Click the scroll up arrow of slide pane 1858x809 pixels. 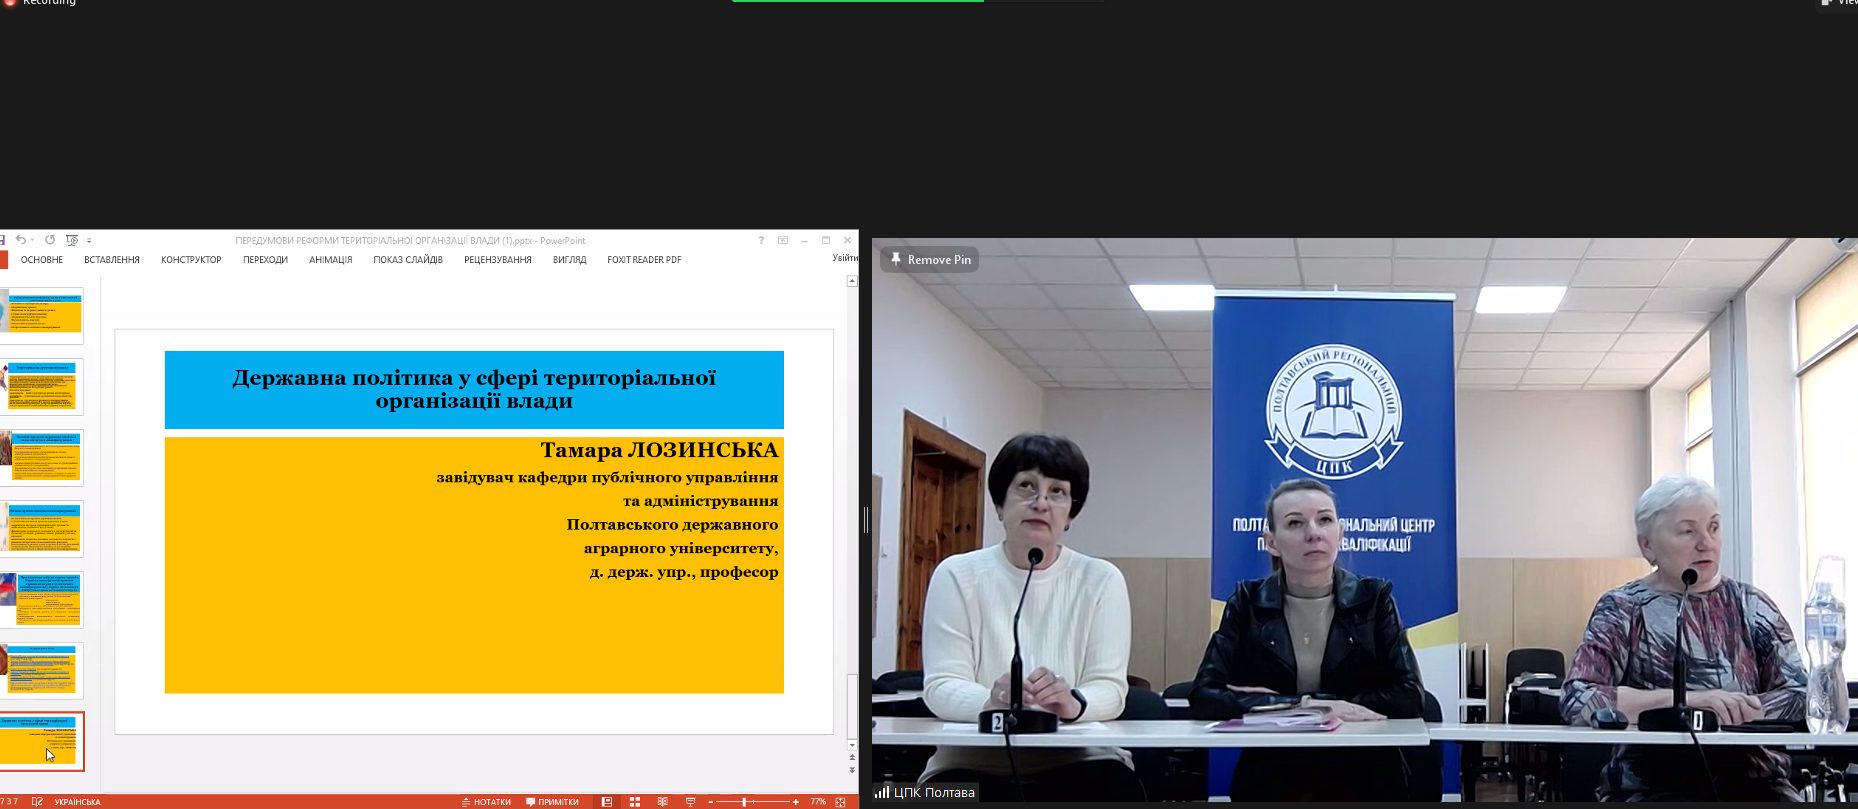pyautogui.click(x=852, y=282)
